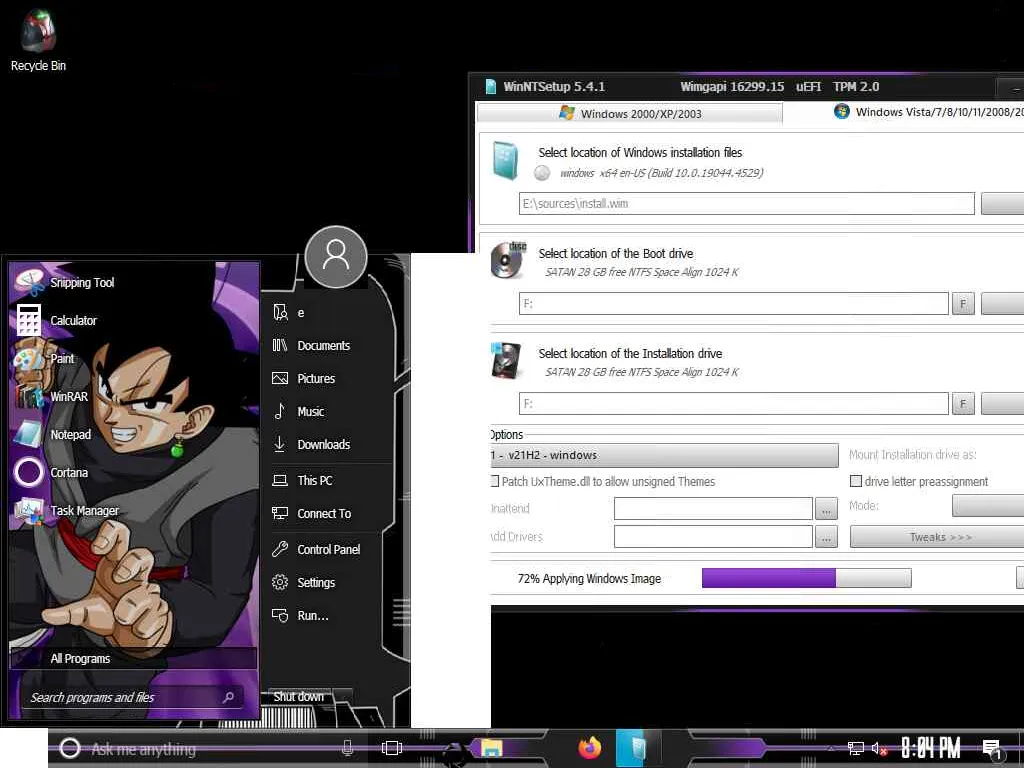Click the Add Drivers path field

coord(713,537)
